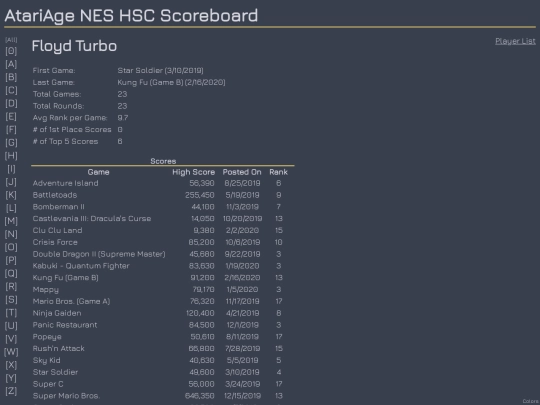The image size is (540, 405).
Task: Select the Panic Restaurant game entry
Action: [x=65, y=325]
